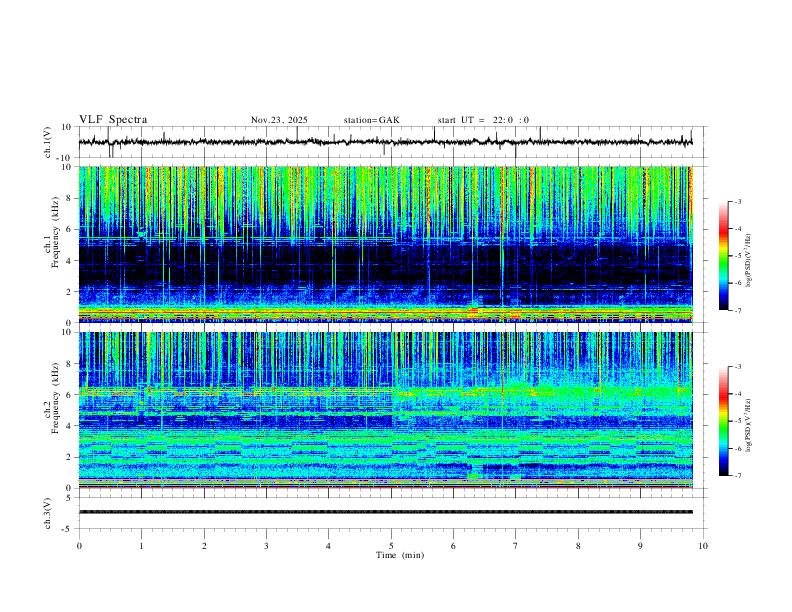Click the ch.1 spectrogram color scale bar
Image resolution: width=792 pixels, height=612 pixels.
coord(724,256)
